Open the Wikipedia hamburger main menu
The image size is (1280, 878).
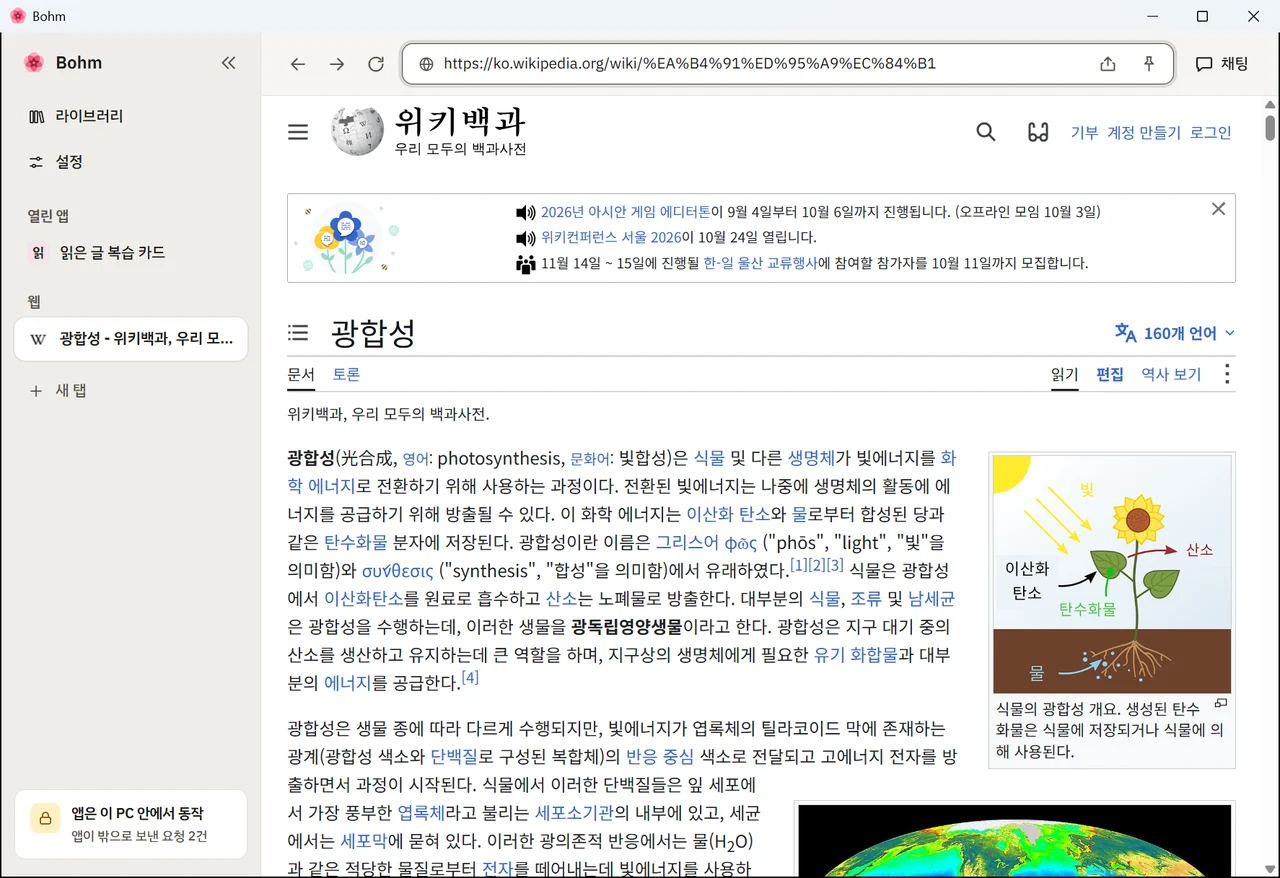pos(298,132)
